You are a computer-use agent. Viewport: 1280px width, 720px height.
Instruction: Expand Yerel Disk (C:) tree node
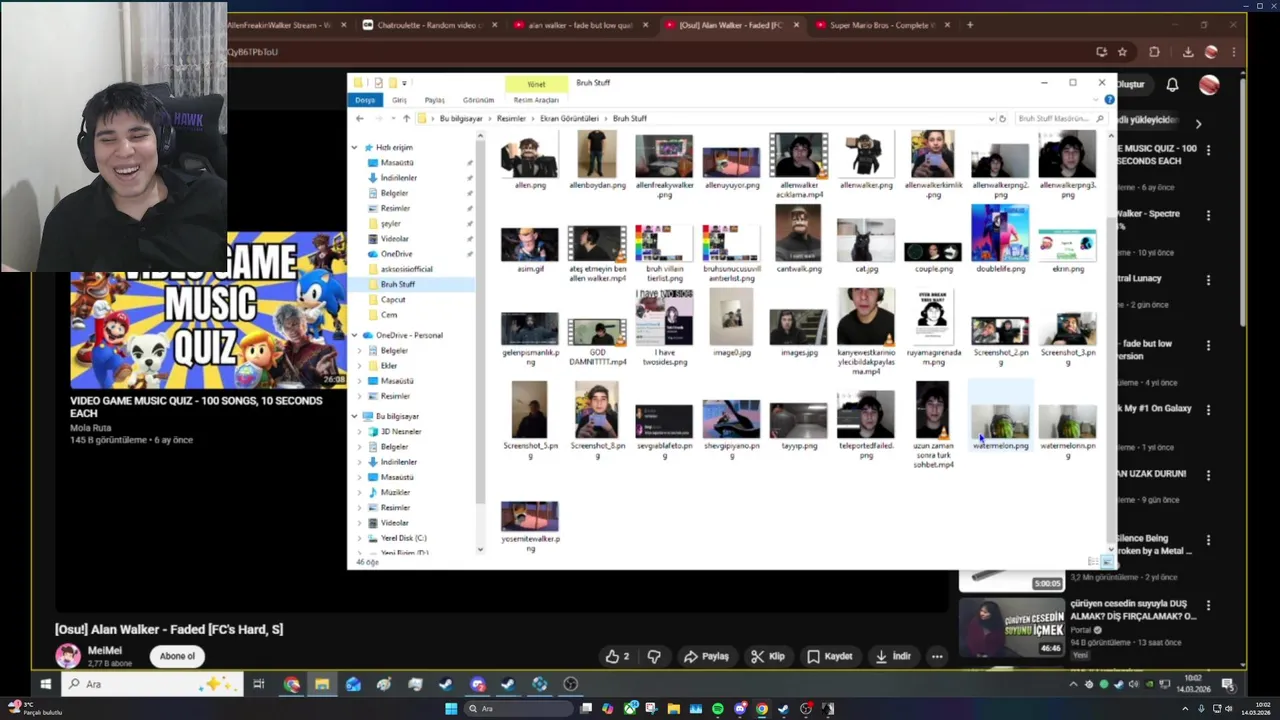(360, 538)
